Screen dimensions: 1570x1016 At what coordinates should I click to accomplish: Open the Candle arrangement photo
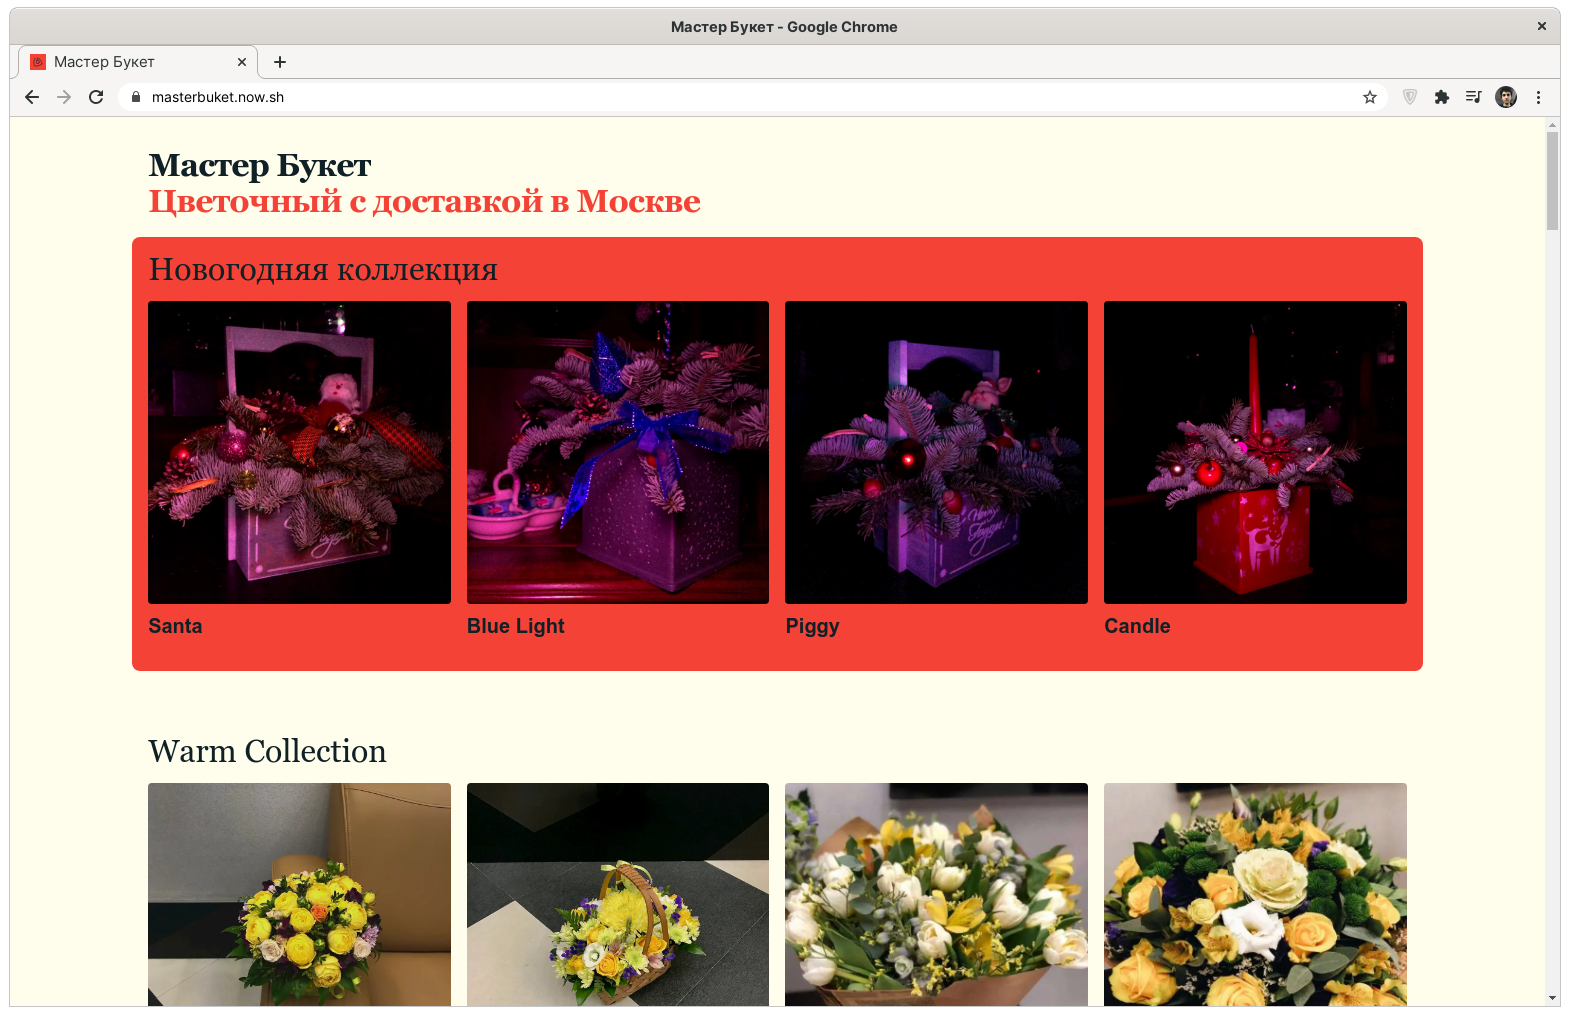click(1255, 452)
